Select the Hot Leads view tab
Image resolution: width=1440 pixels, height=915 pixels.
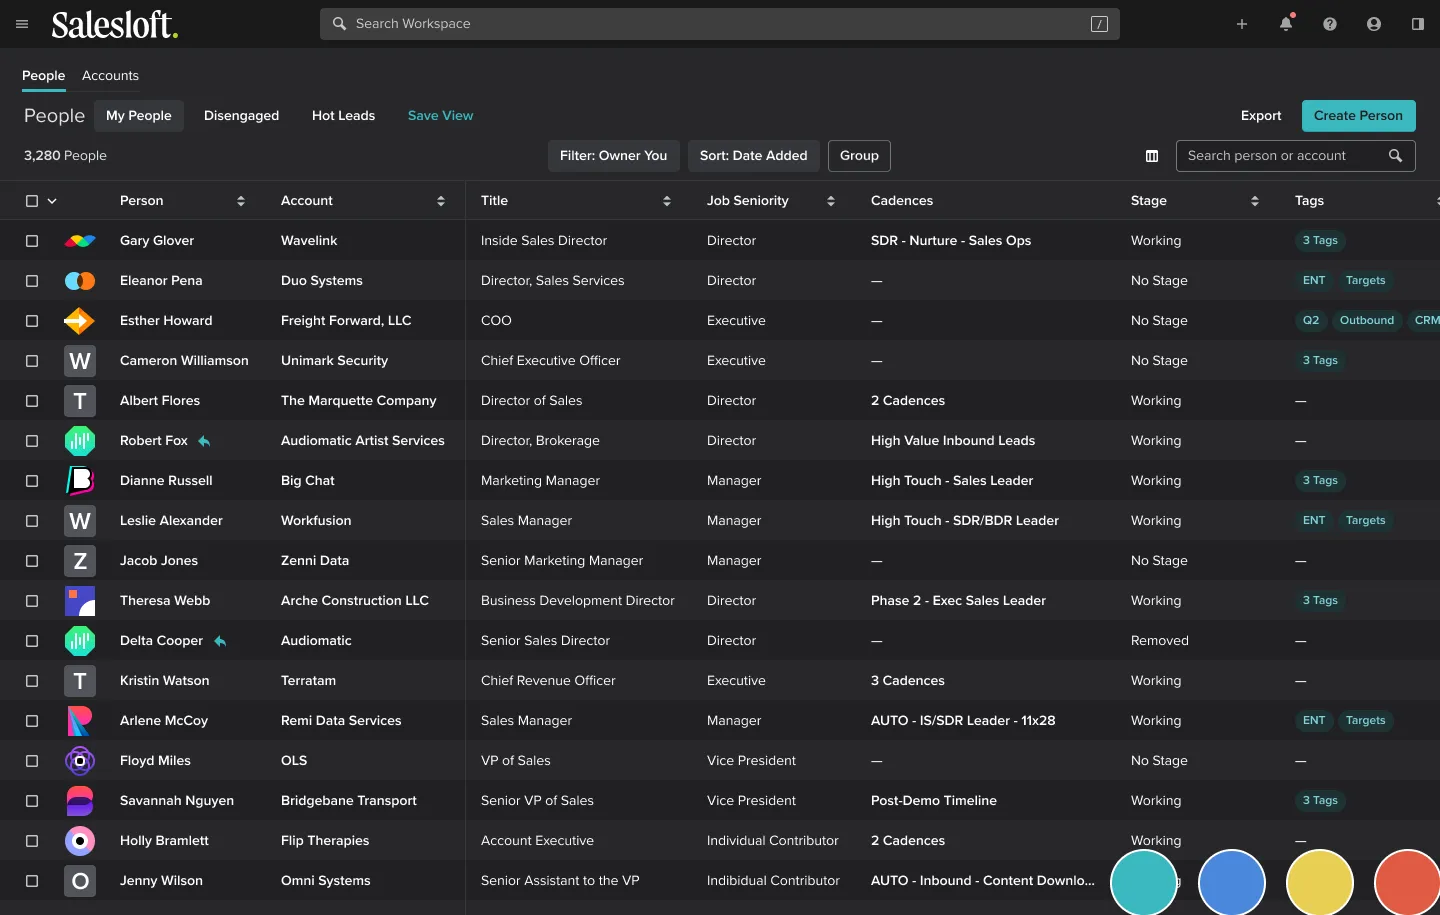[x=343, y=116]
